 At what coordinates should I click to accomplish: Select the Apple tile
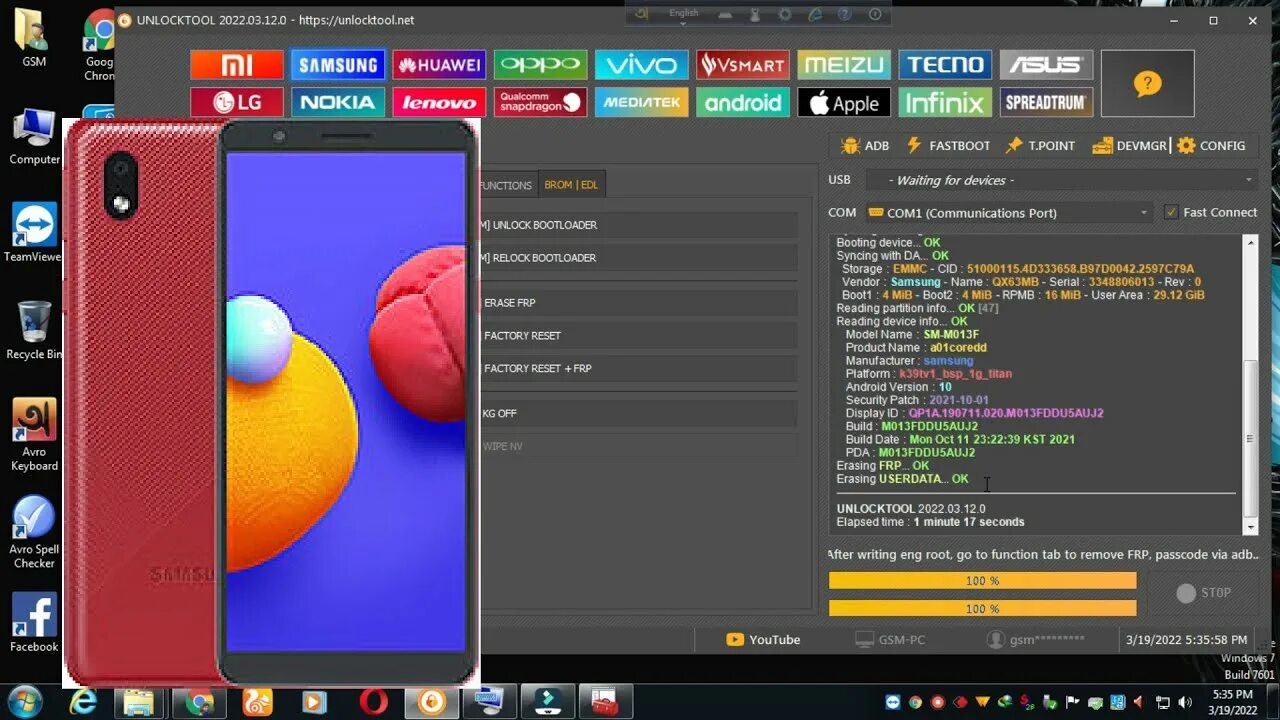coord(844,102)
